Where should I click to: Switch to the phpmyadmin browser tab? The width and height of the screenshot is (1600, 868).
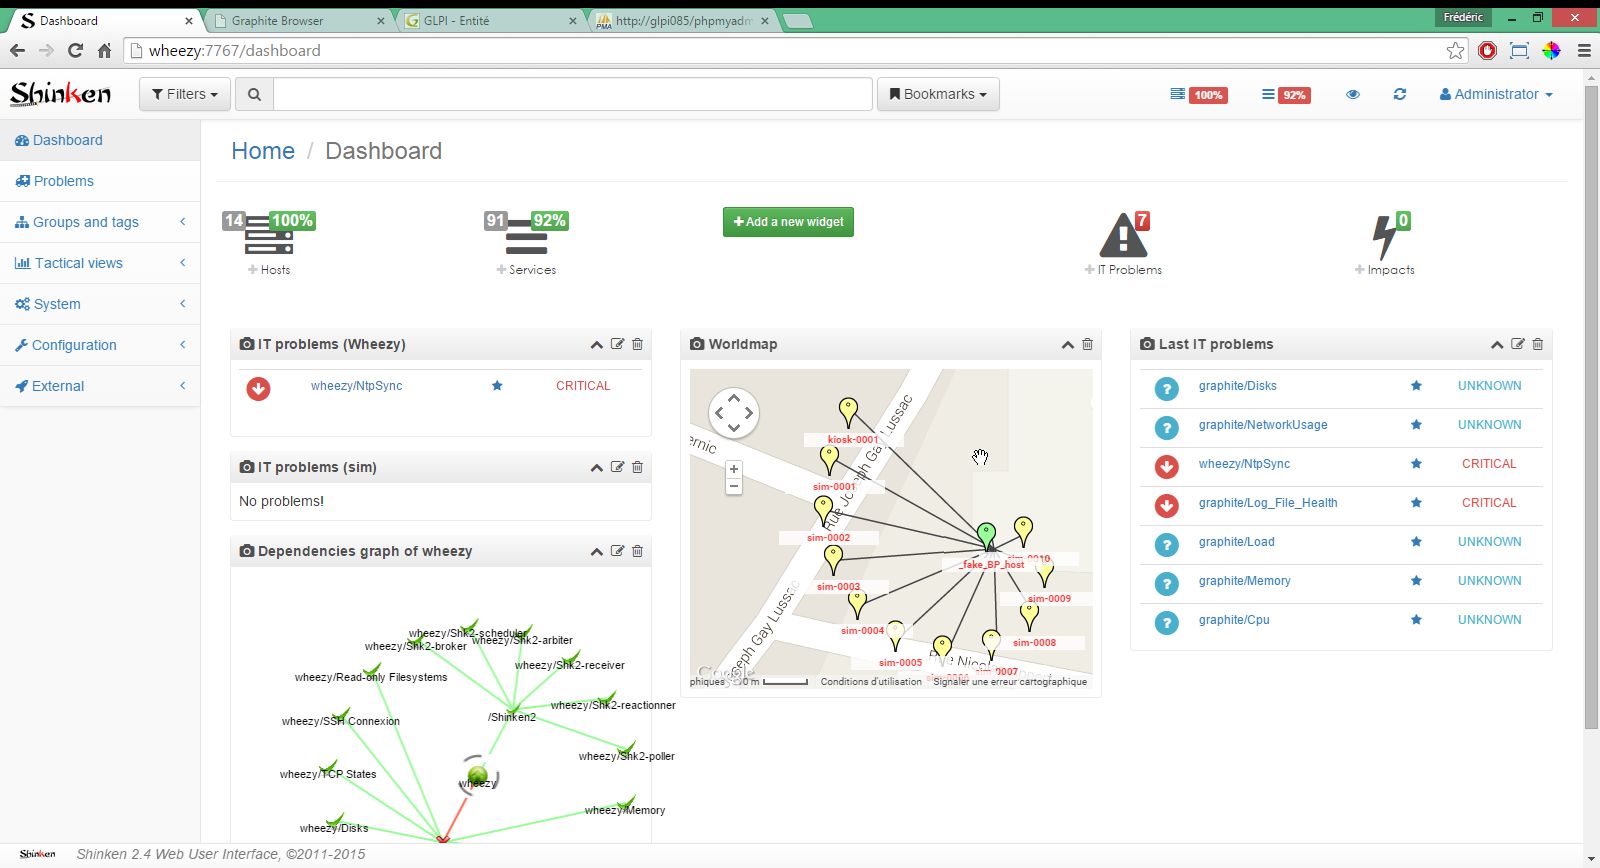click(x=683, y=20)
